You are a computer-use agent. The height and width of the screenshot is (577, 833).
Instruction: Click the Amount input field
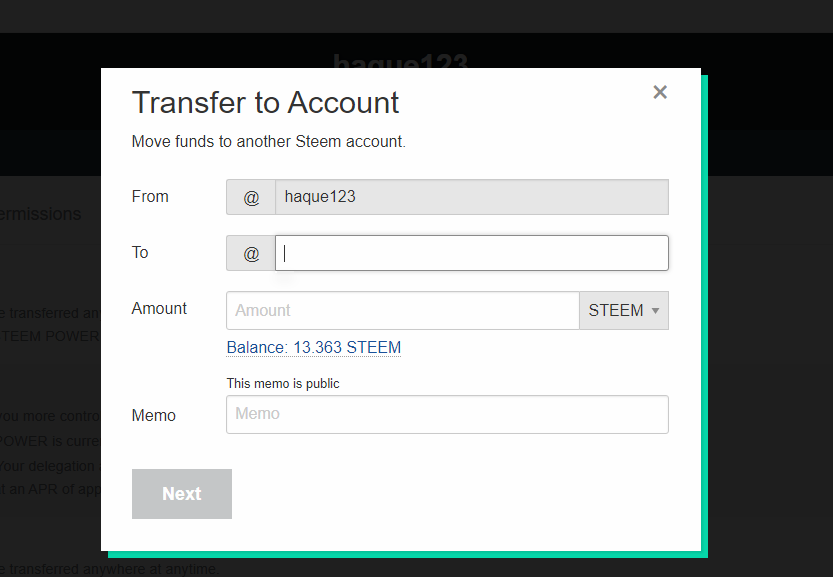(x=403, y=310)
